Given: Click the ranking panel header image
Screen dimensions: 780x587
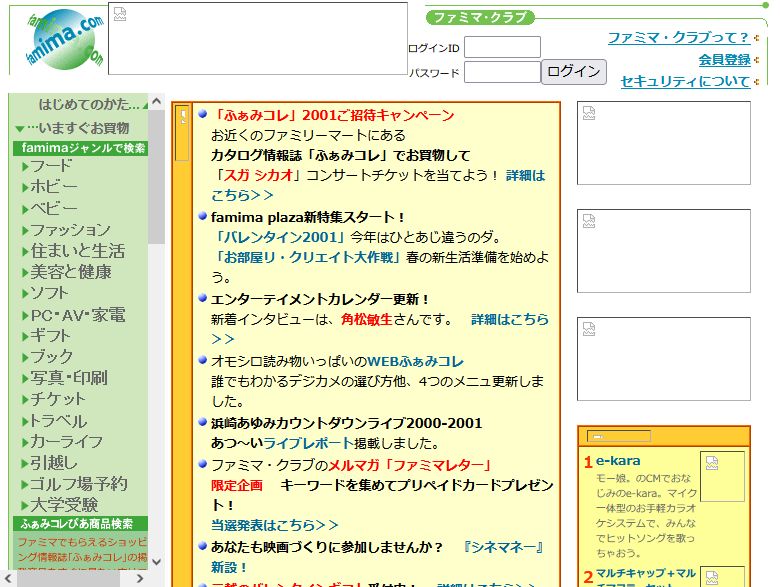Looking at the screenshot, I should point(619,436).
